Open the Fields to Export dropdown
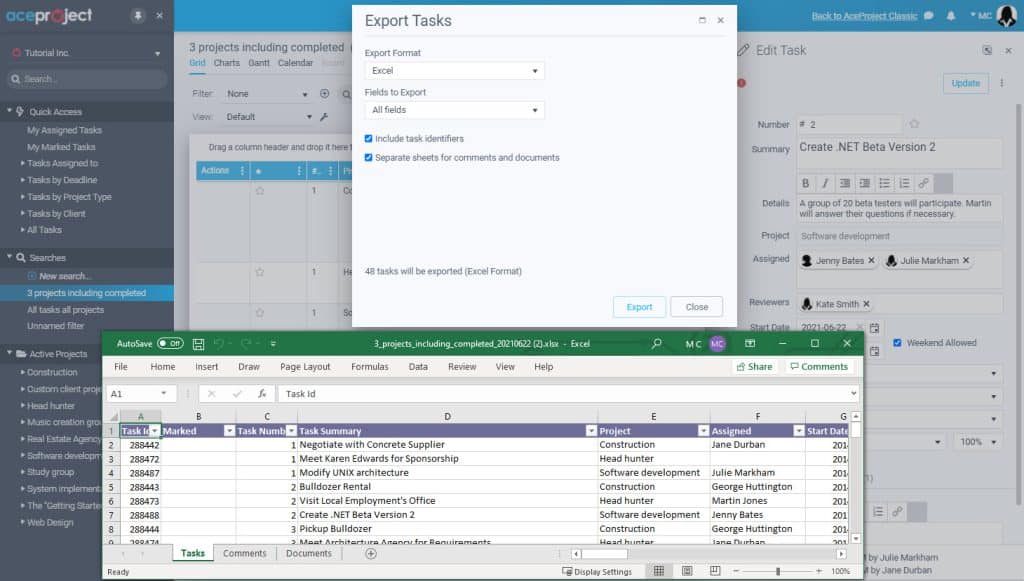 point(536,110)
